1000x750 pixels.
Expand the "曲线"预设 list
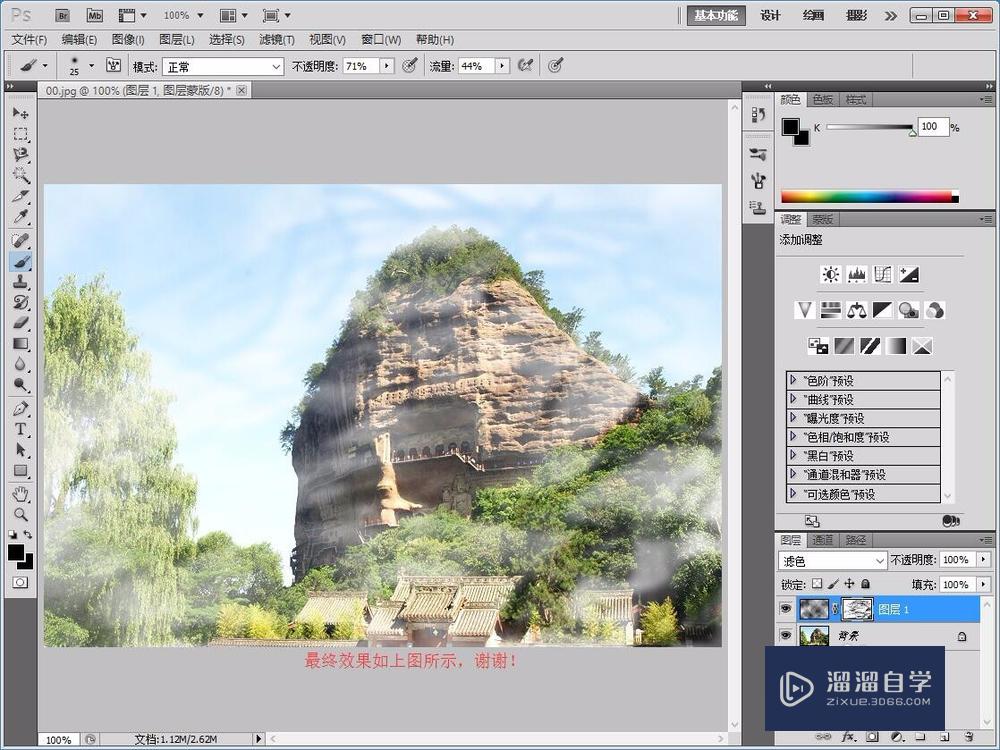pos(793,399)
